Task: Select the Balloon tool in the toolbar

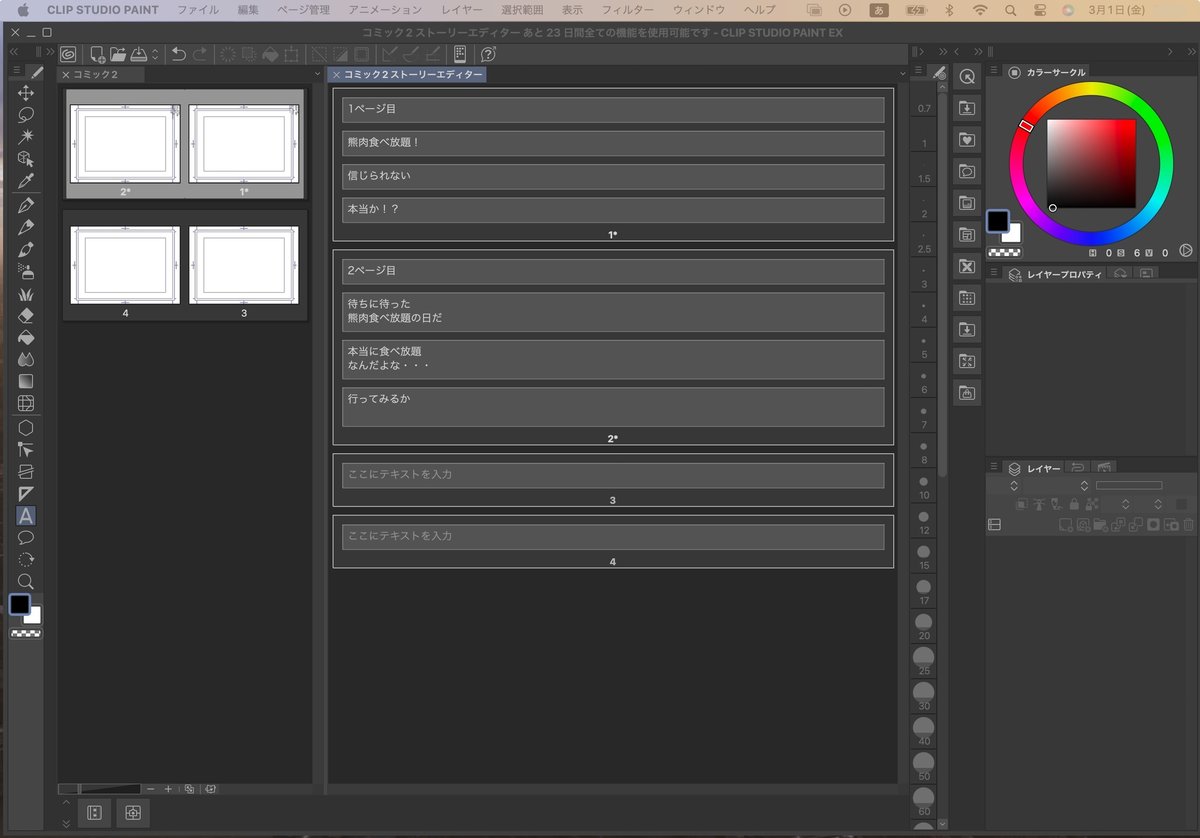Action: pos(26,537)
